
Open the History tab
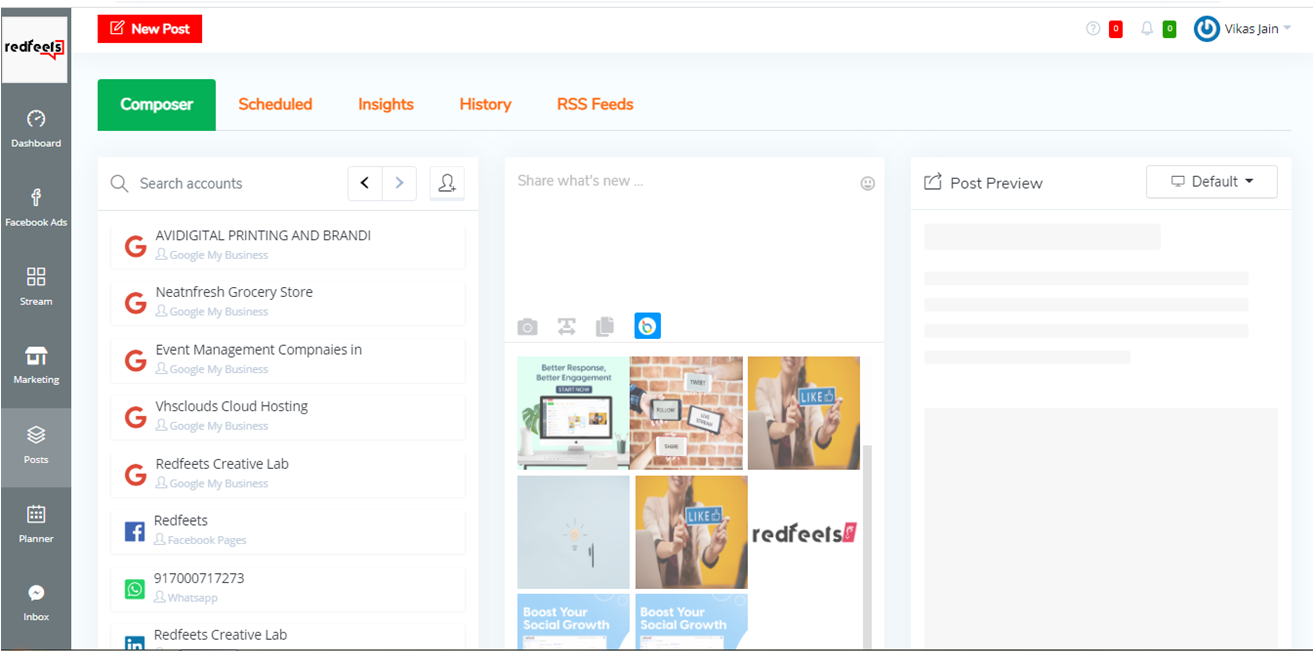click(x=485, y=105)
